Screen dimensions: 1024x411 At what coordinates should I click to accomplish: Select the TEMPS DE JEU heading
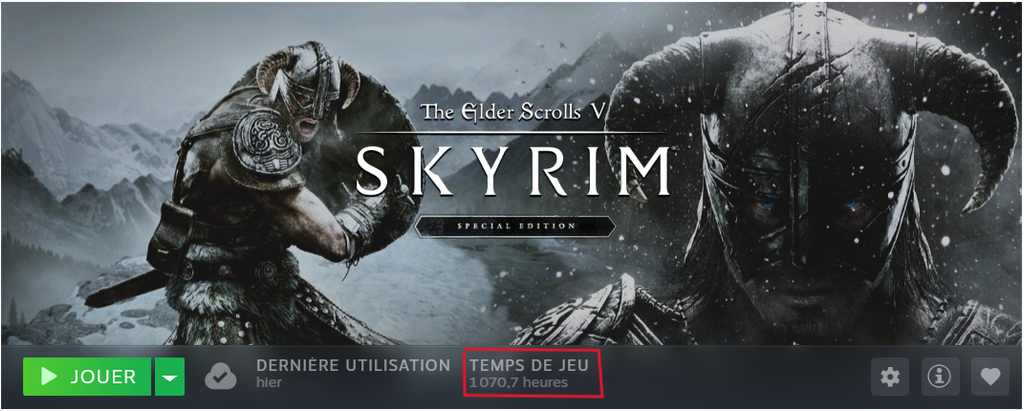coord(529,366)
